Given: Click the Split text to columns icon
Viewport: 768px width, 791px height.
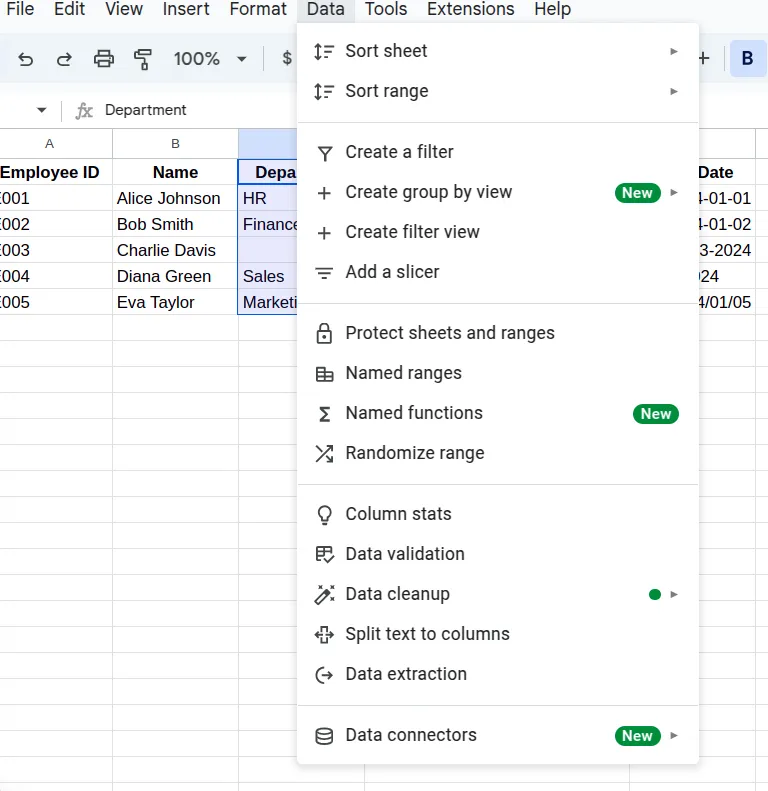Looking at the screenshot, I should tap(324, 635).
